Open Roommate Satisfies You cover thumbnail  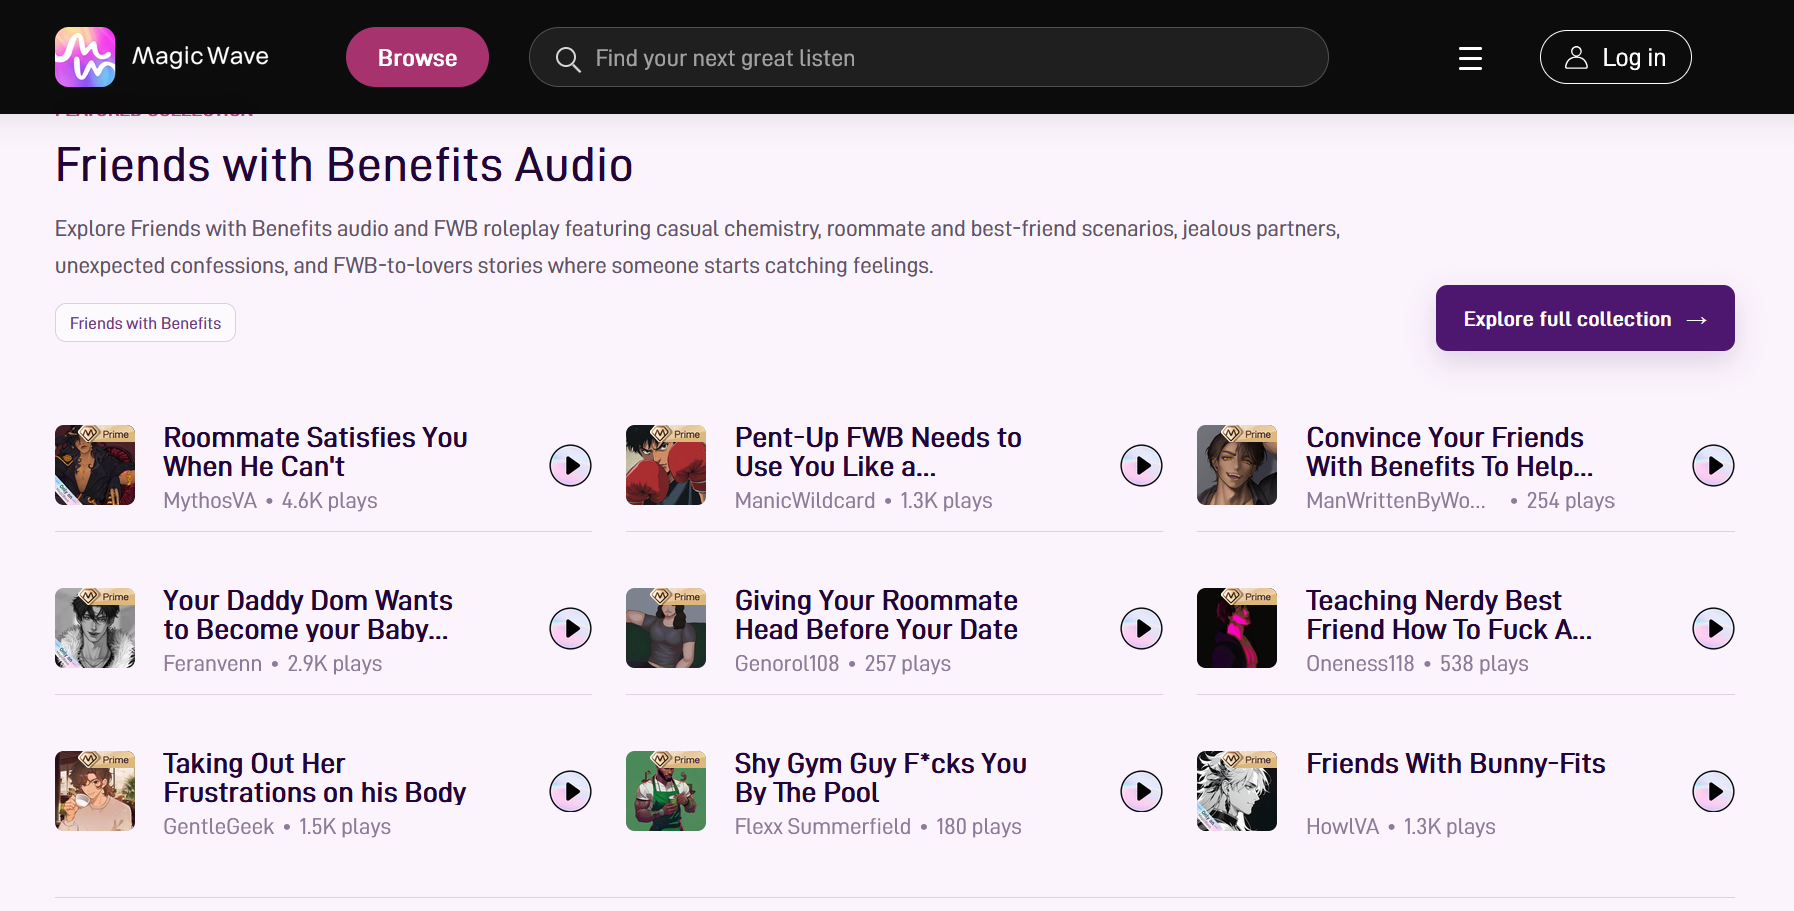coord(95,465)
